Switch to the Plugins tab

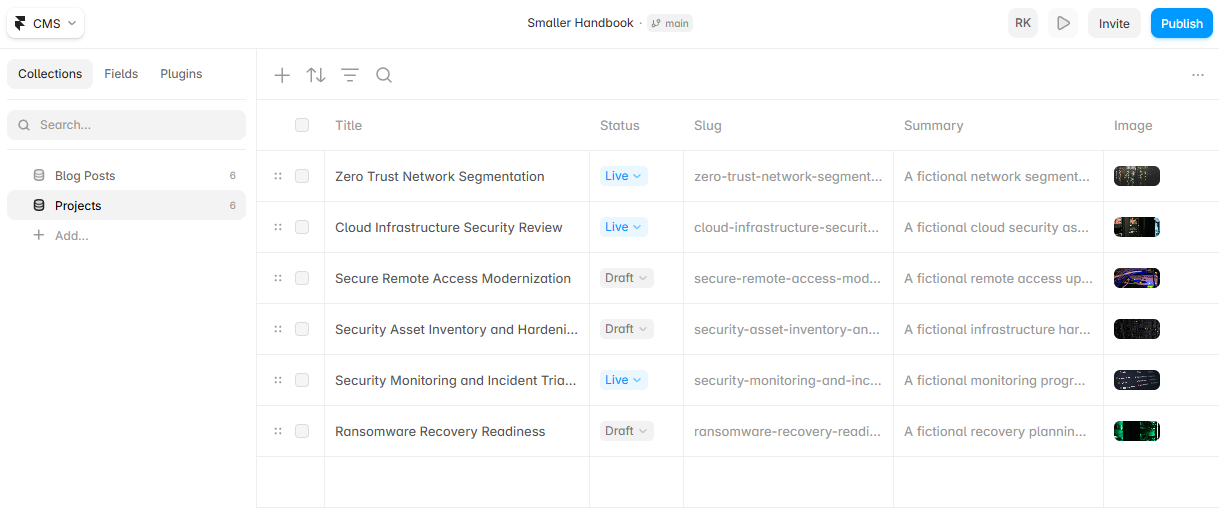pyautogui.click(x=181, y=74)
